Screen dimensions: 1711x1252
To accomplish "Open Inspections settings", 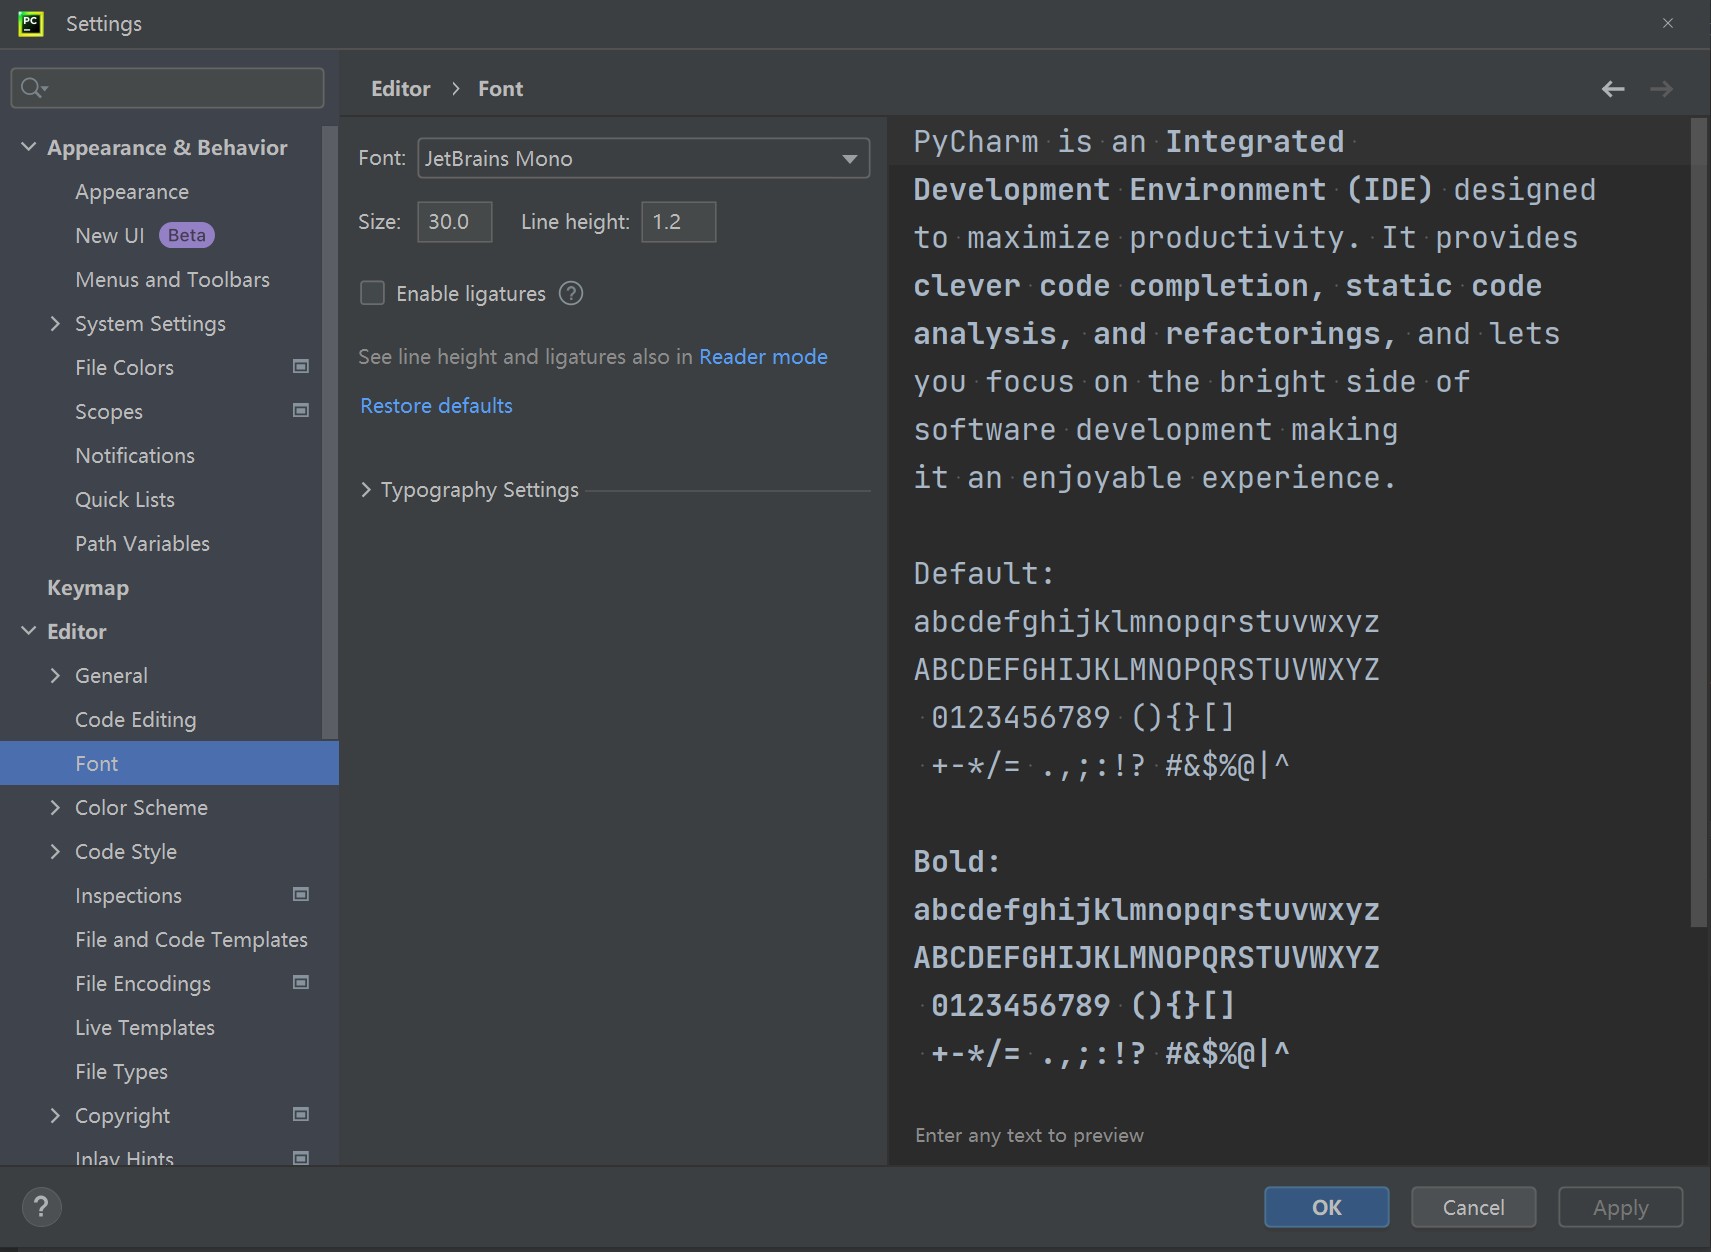I will 128,895.
